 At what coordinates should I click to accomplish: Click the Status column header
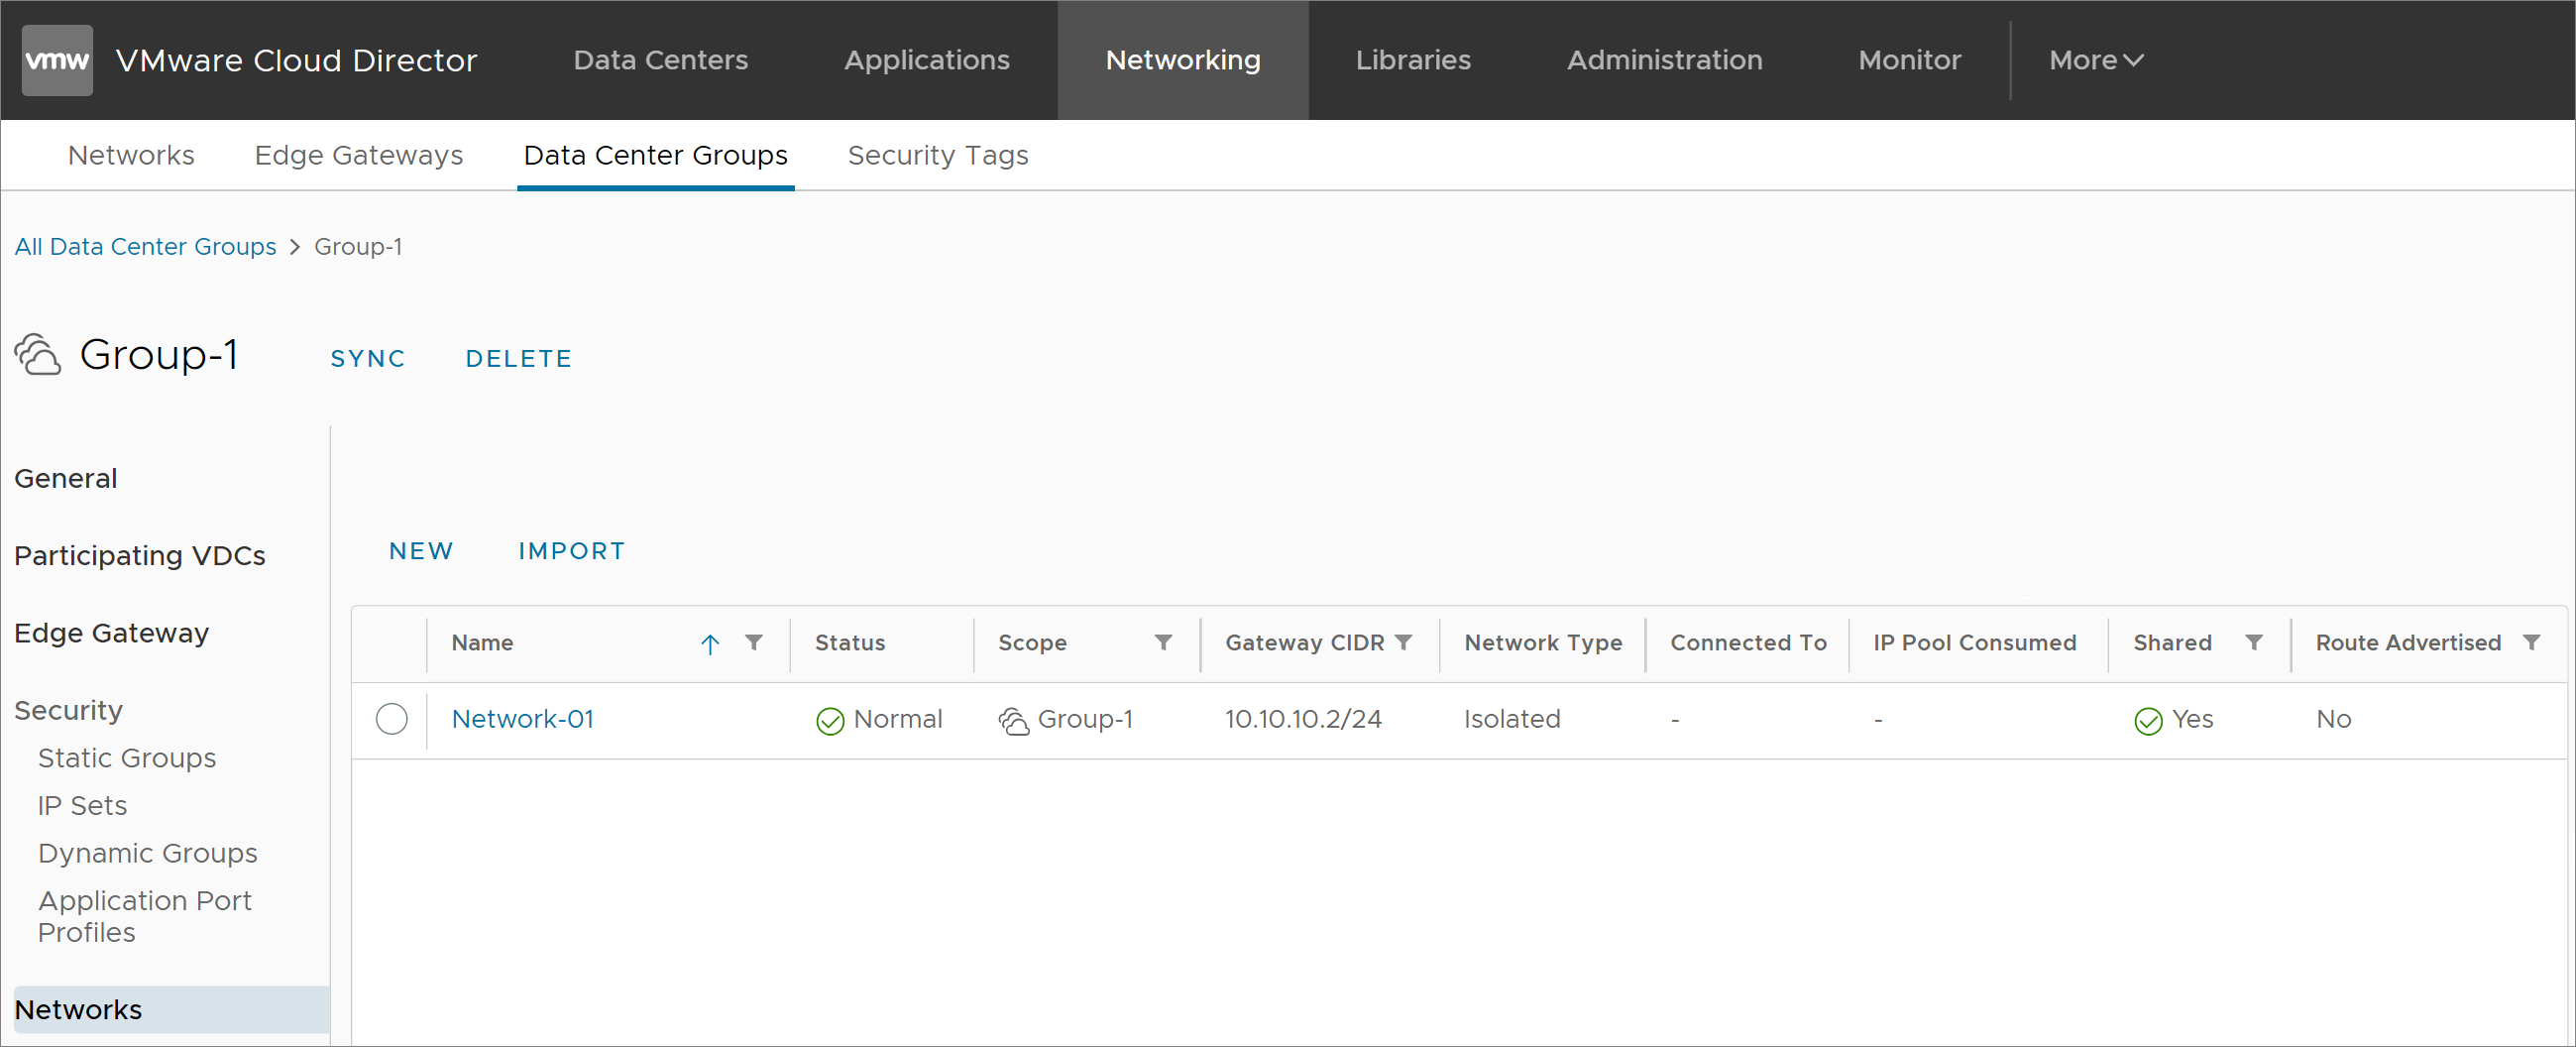tap(850, 643)
